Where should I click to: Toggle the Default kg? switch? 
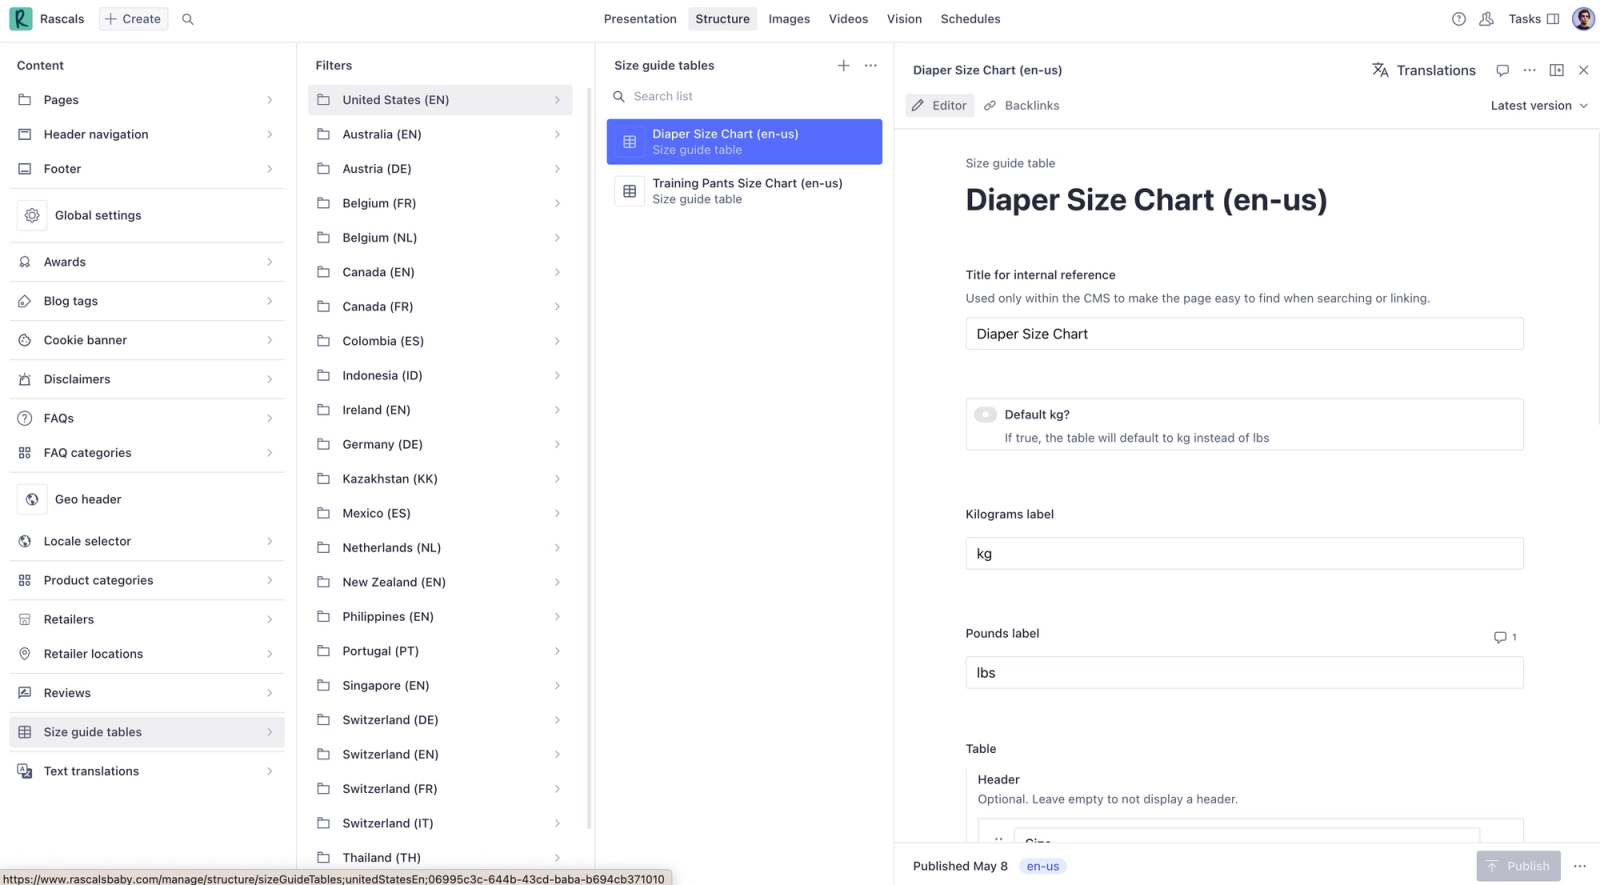(x=986, y=414)
